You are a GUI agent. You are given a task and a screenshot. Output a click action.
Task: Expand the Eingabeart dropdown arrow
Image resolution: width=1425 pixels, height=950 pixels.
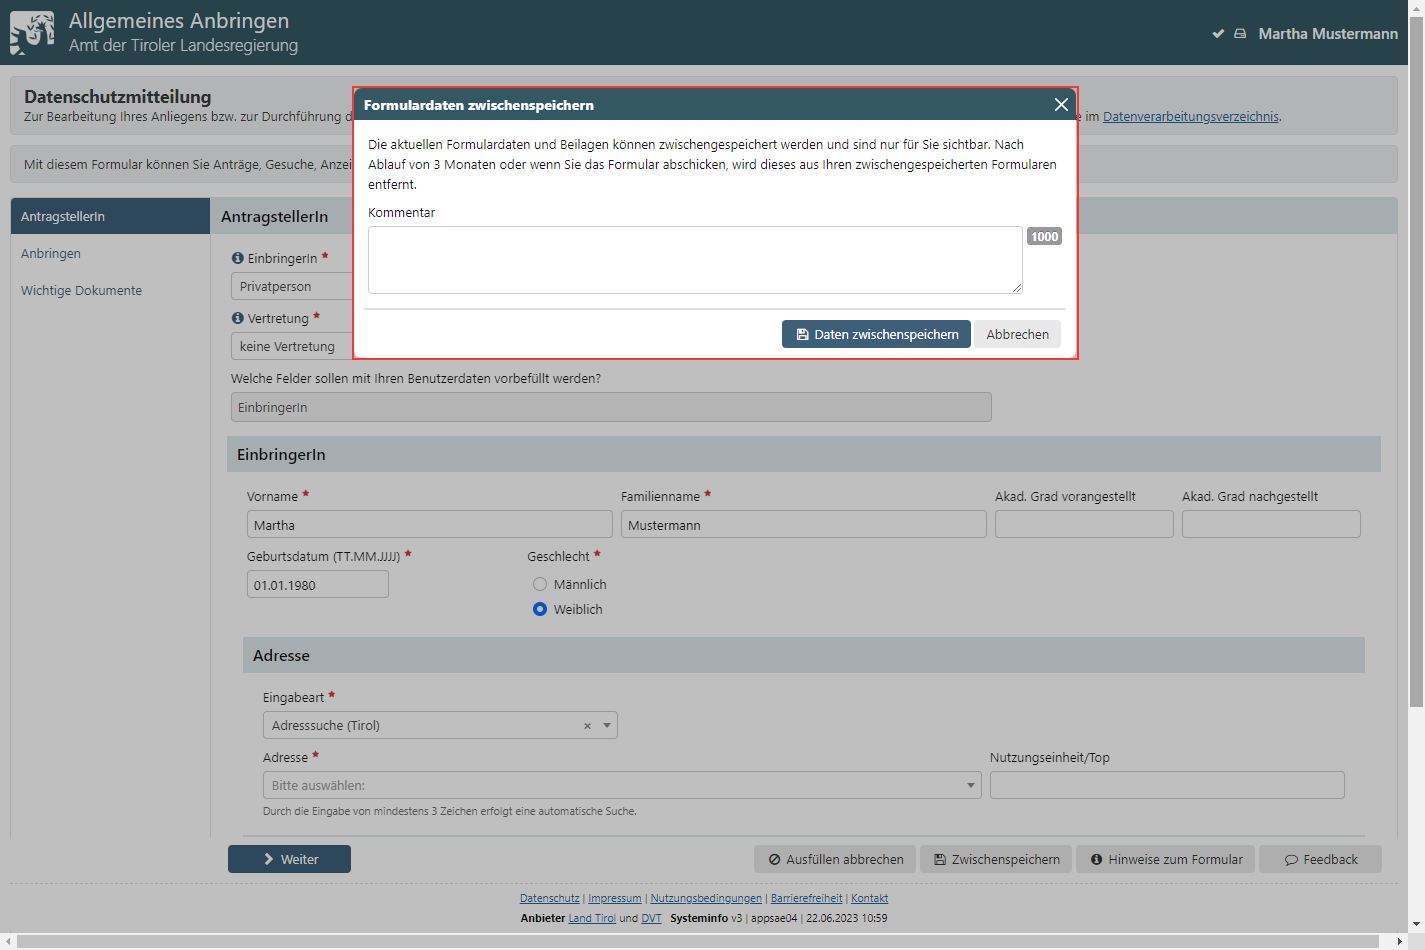606,725
